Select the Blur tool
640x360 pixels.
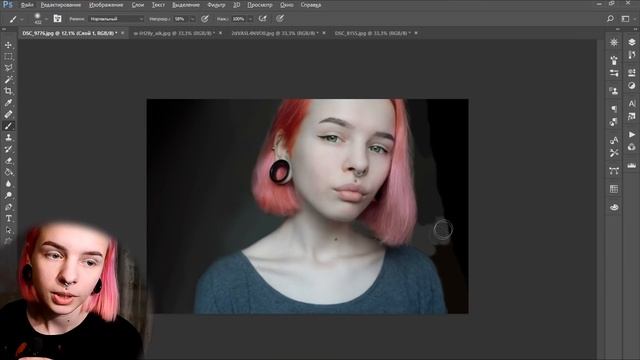(x=8, y=184)
